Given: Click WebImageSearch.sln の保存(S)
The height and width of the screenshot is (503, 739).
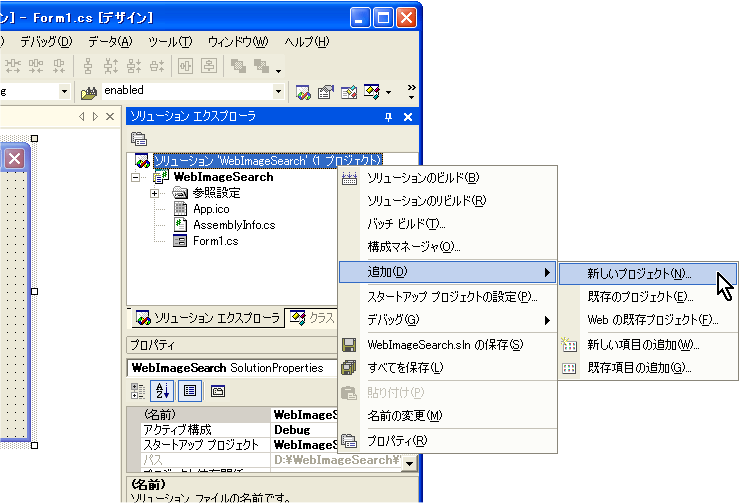Looking at the screenshot, I should [x=448, y=345].
